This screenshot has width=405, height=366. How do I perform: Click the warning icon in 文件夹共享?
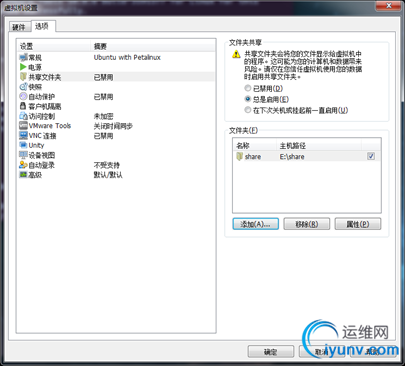tap(236, 54)
